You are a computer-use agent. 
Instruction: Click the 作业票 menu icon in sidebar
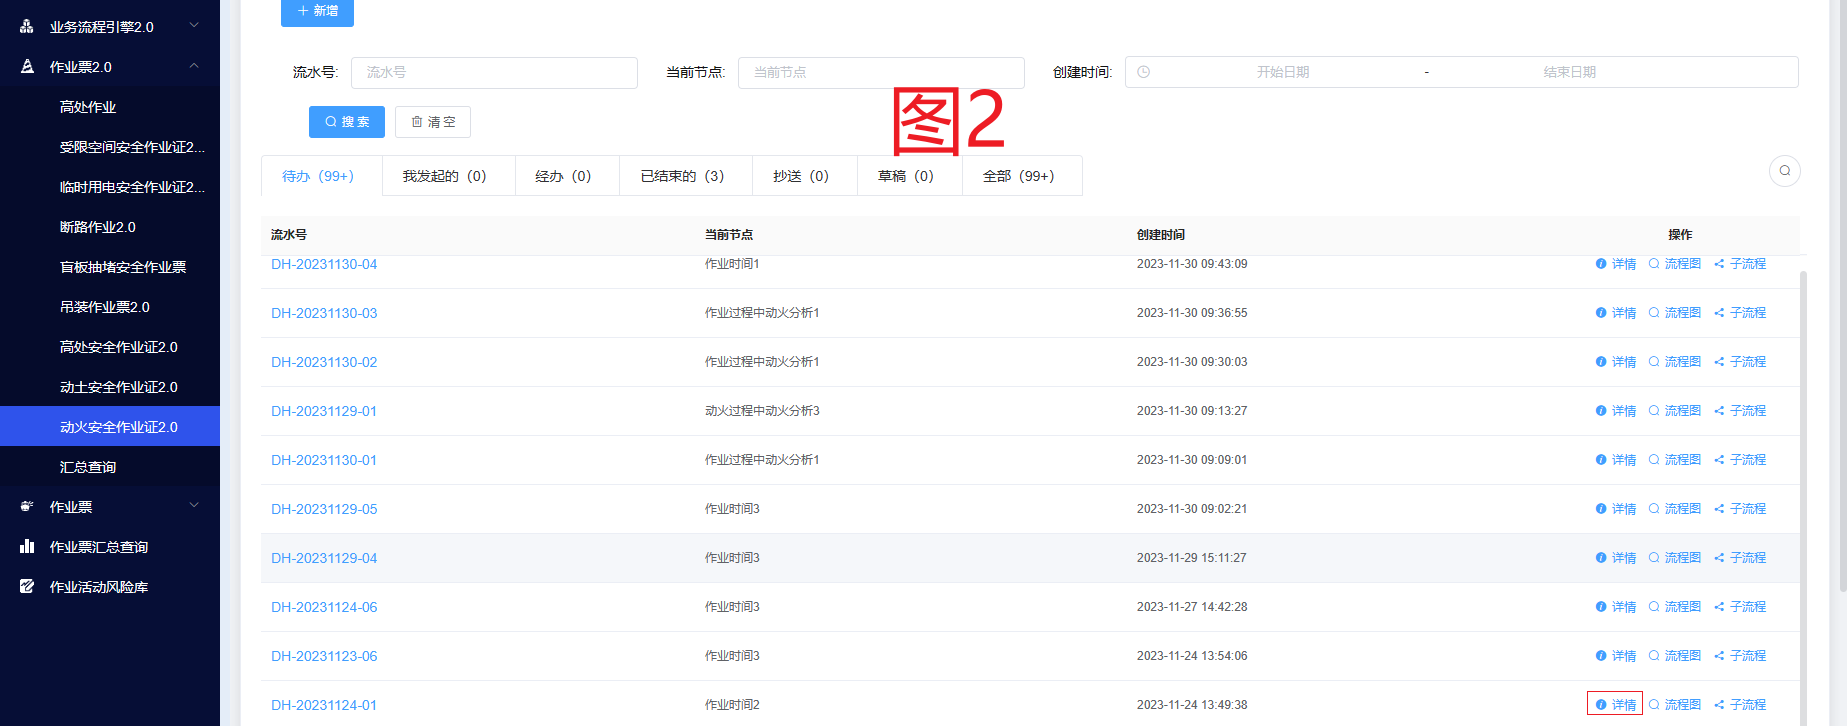27,506
